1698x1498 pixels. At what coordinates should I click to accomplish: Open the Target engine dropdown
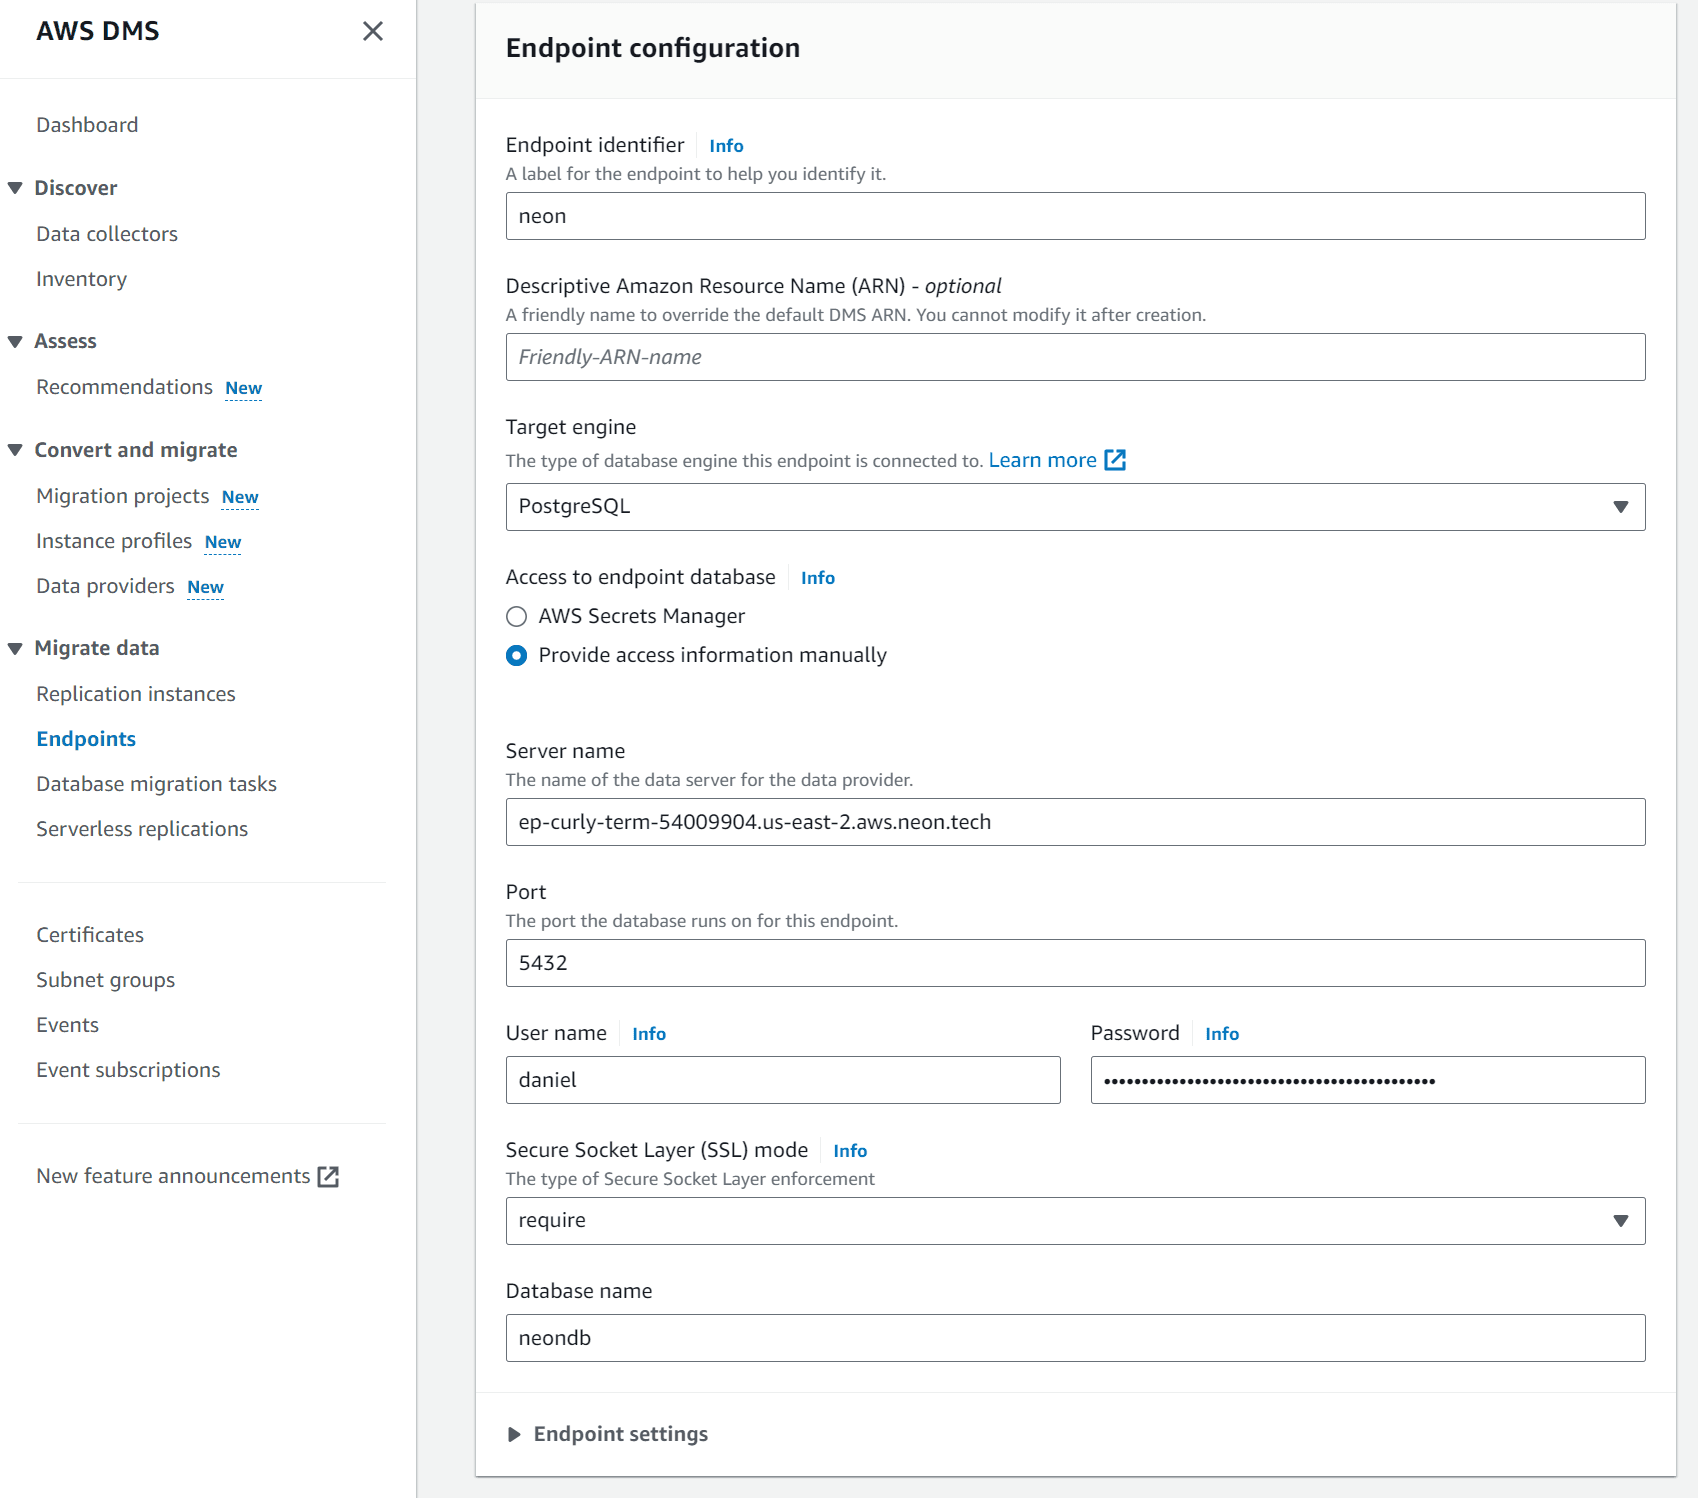click(x=1621, y=506)
